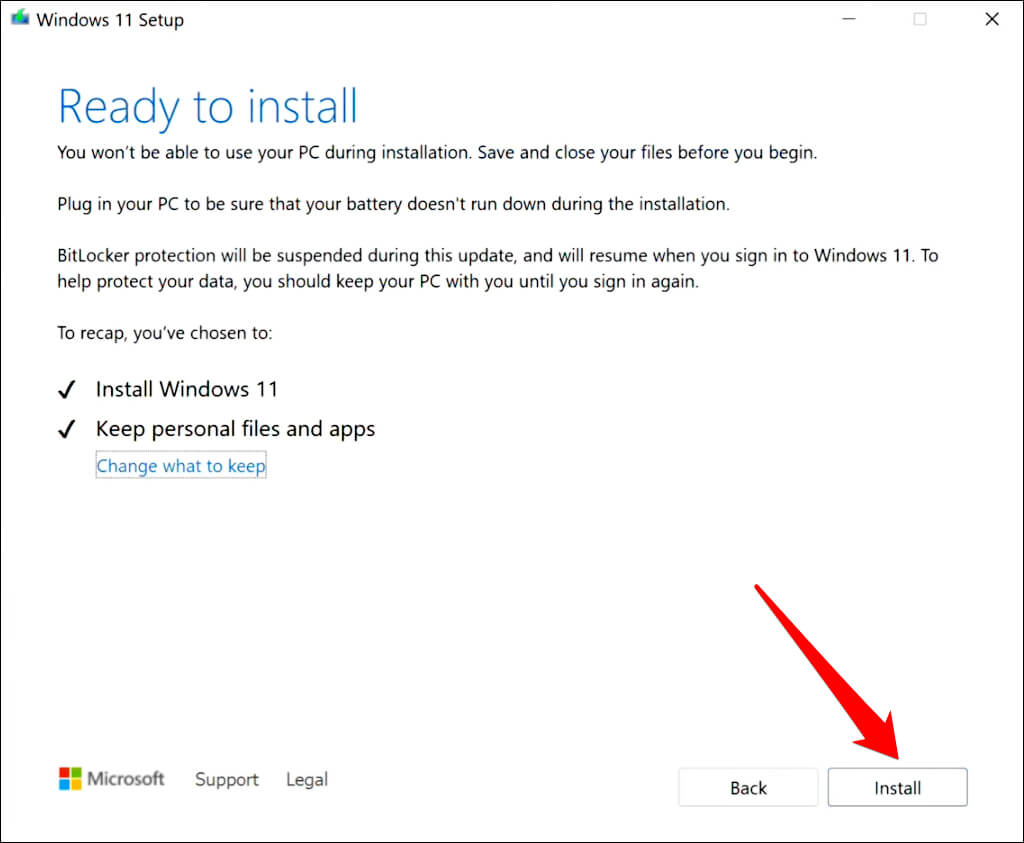
Task: Click the checkmark beside Install Windows 11
Action: (x=67, y=390)
